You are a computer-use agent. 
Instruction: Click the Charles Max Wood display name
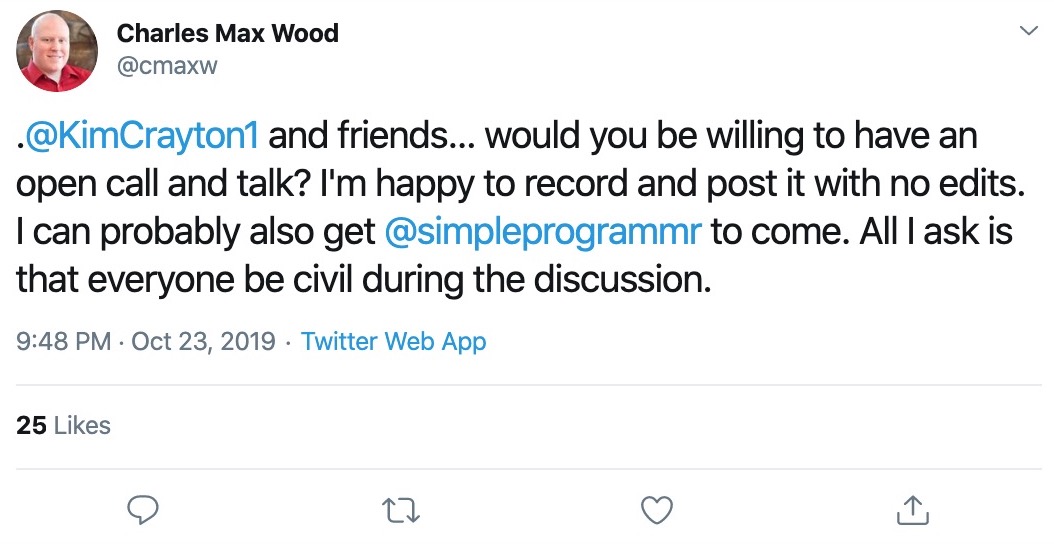click(227, 33)
